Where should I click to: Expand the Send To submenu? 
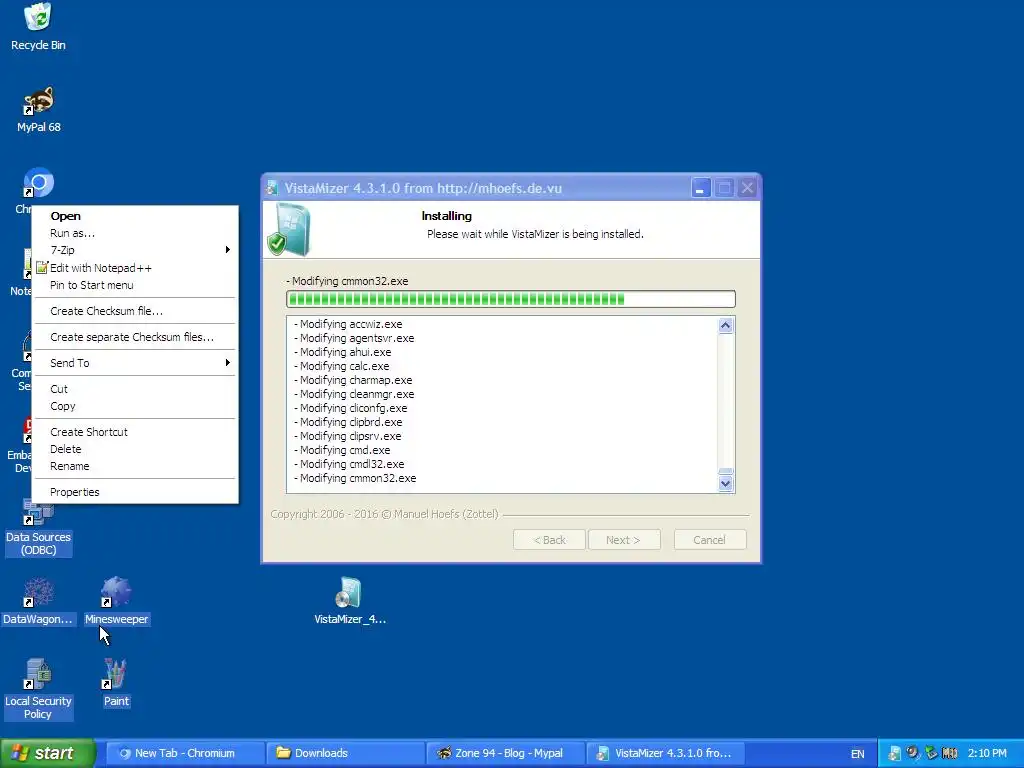[x=135, y=363]
